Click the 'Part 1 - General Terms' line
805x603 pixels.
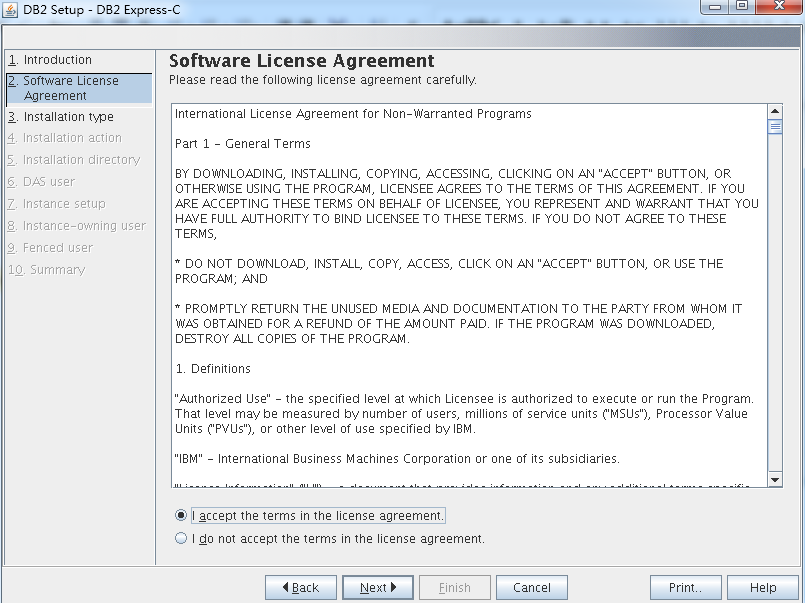tap(243, 144)
